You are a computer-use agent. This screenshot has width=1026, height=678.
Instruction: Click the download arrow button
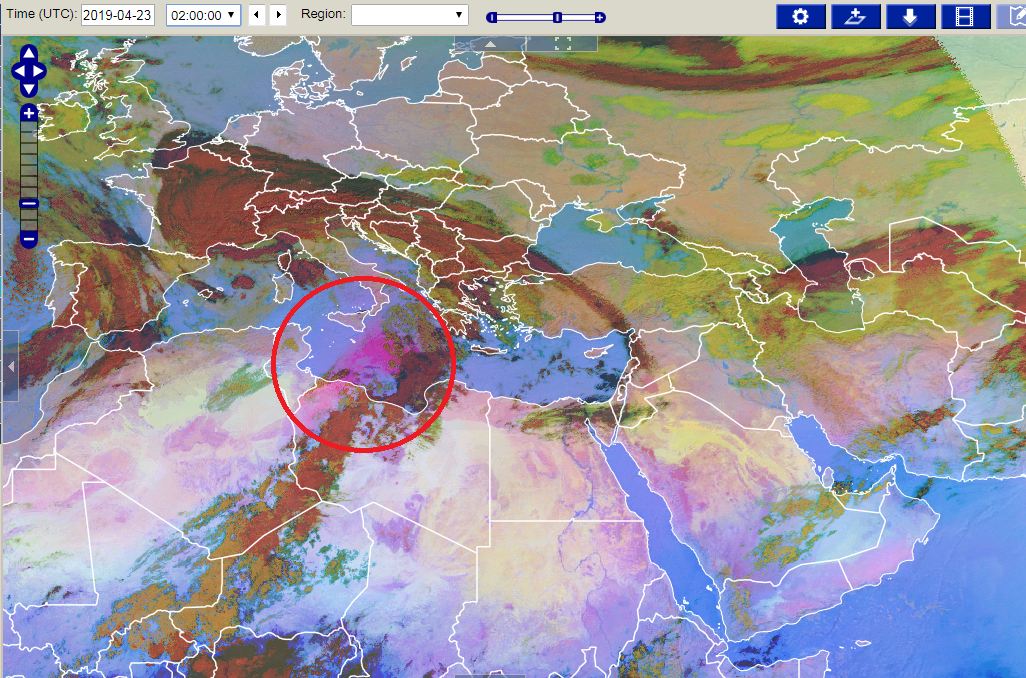(910, 16)
